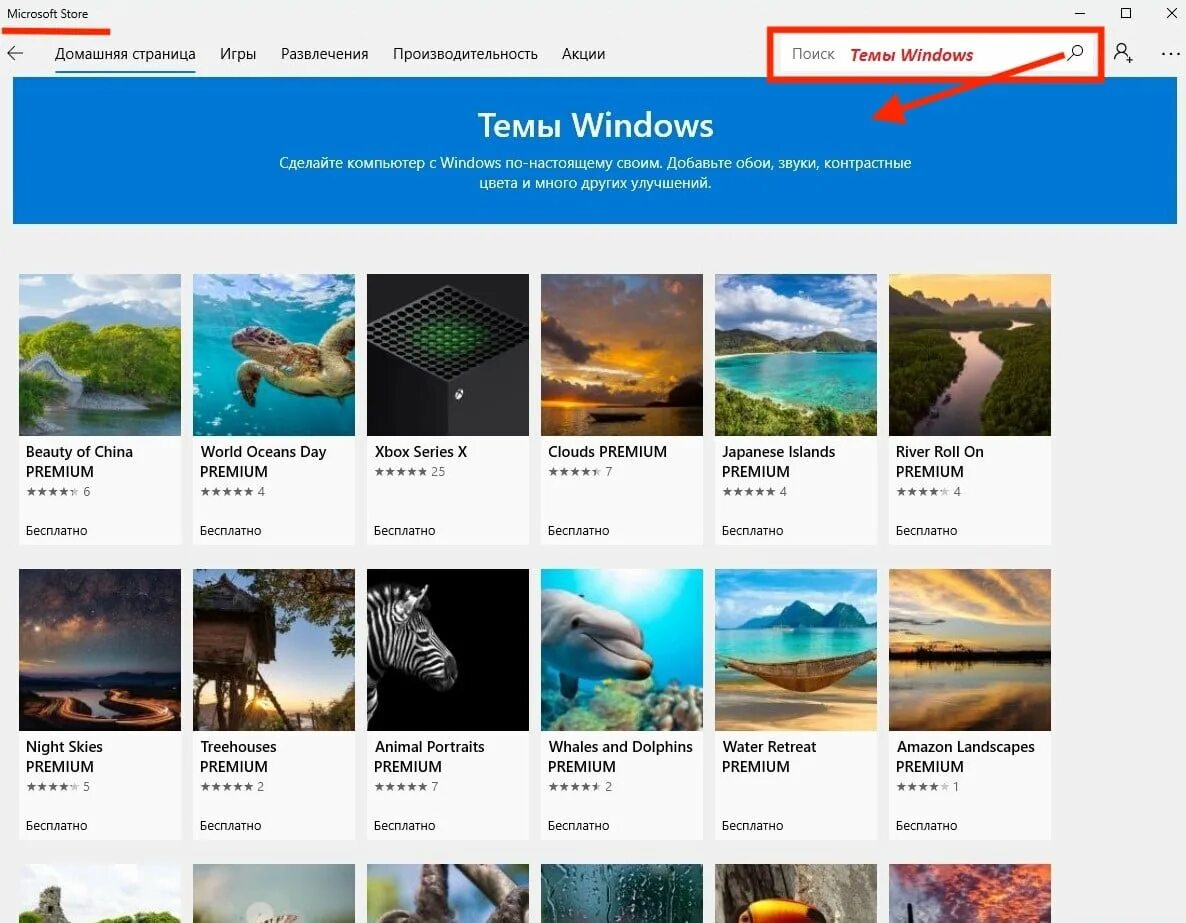Open the toucan theme thumbnail in bottom row
This screenshot has height=923, width=1186.
[796, 893]
